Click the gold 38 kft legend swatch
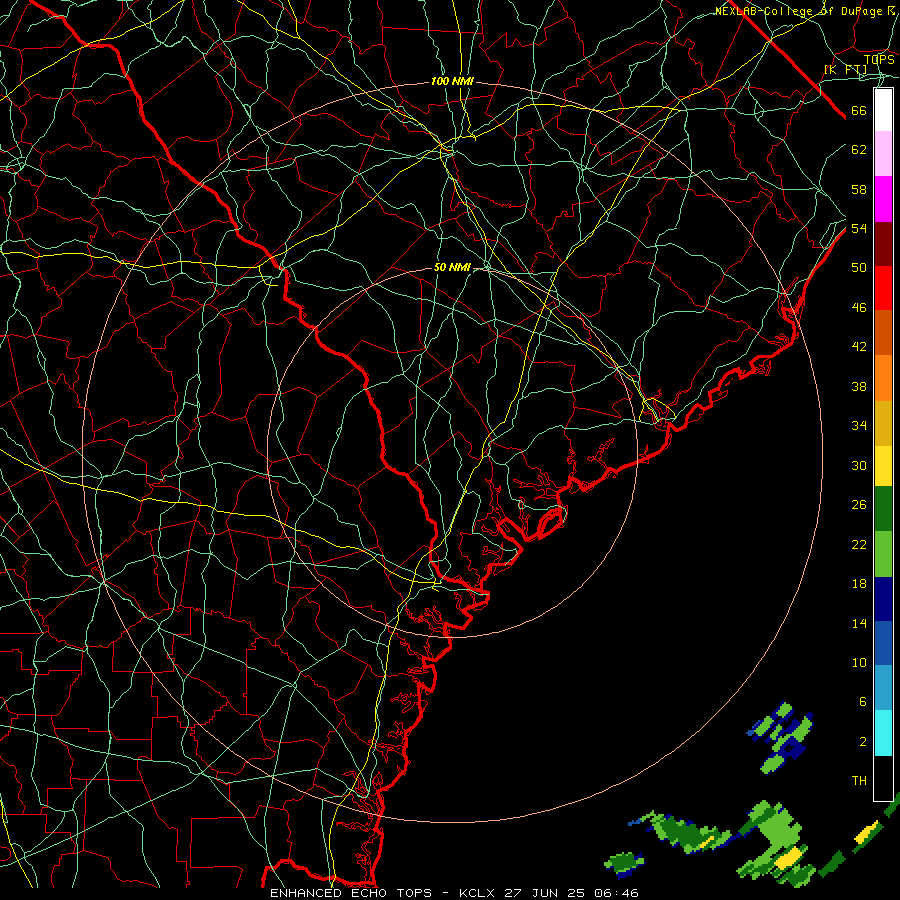The image size is (900, 900). click(x=883, y=423)
